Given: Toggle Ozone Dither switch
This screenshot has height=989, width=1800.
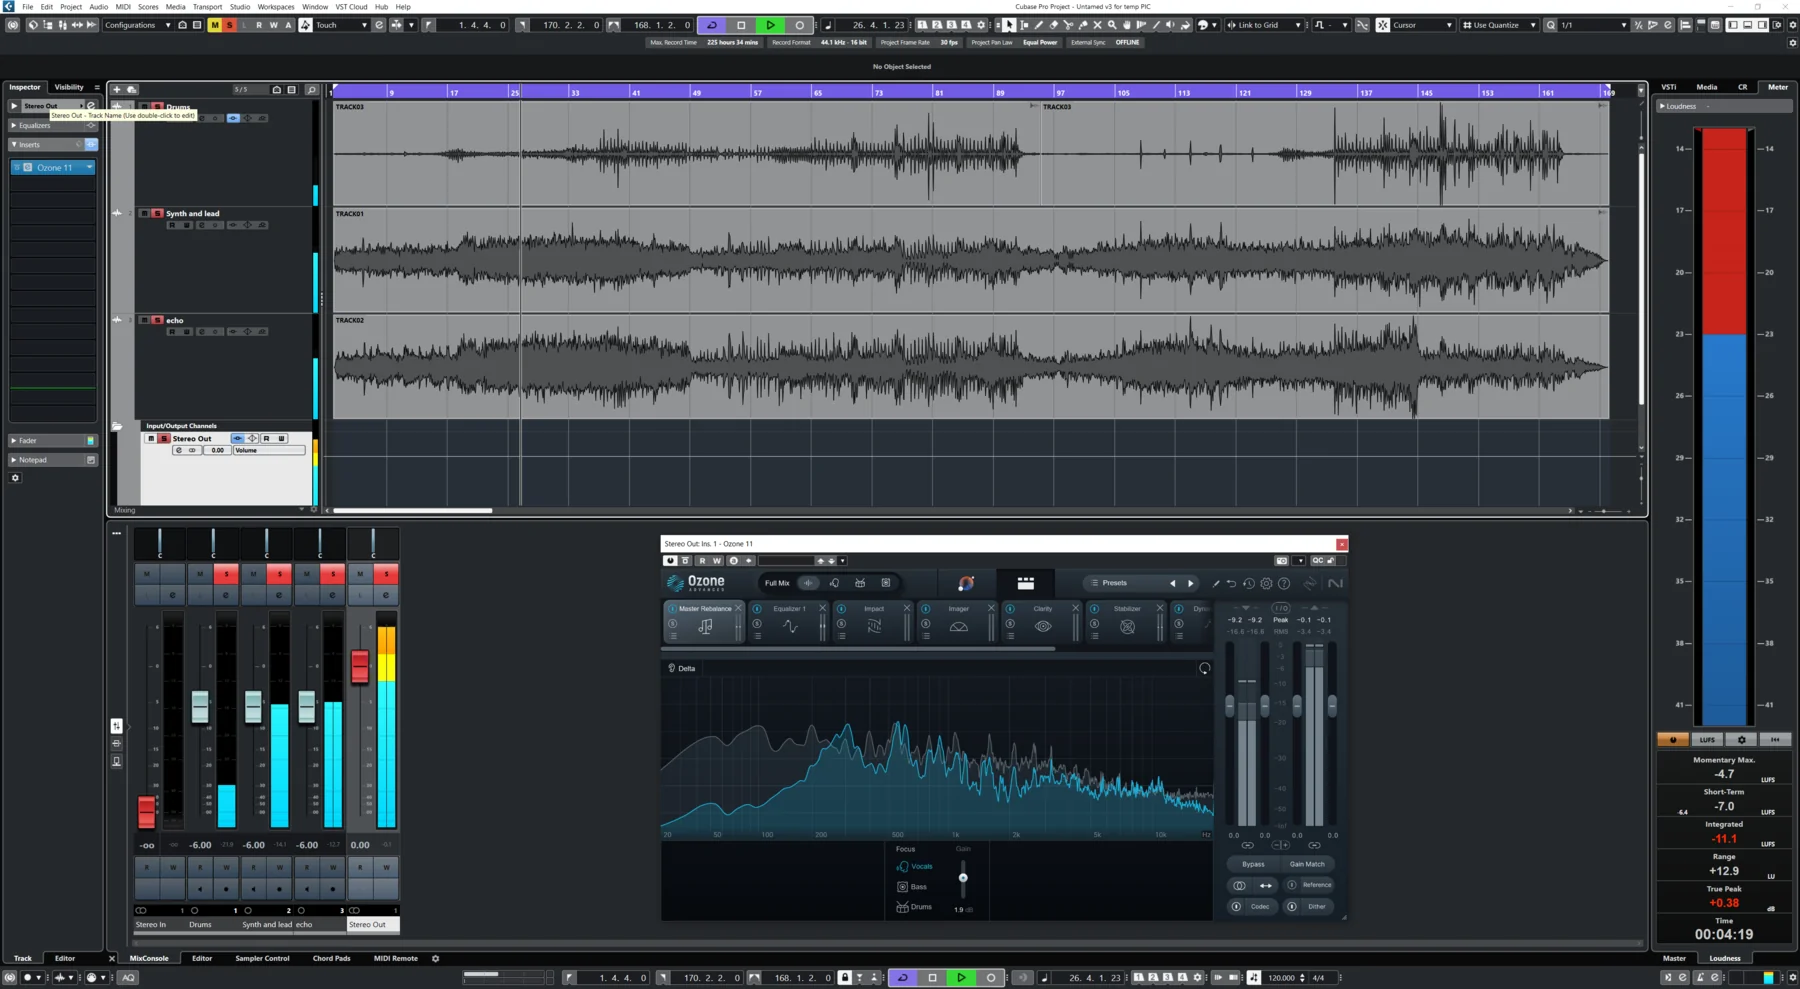Looking at the screenshot, I should click(x=1292, y=907).
